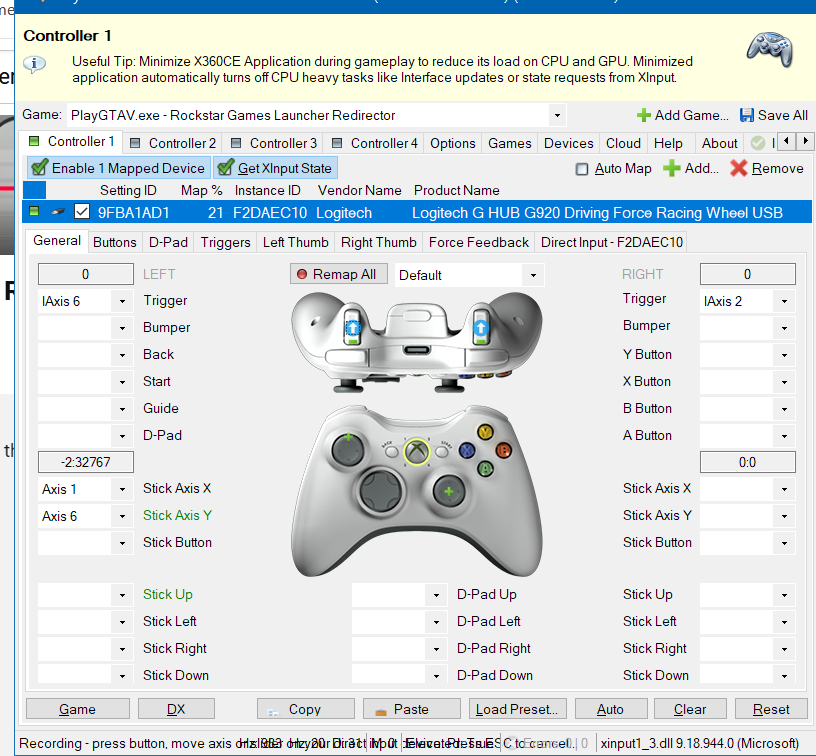Image resolution: width=816 pixels, height=756 pixels.
Task: Open the A Button mapping dropdown
Action: click(784, 436)
